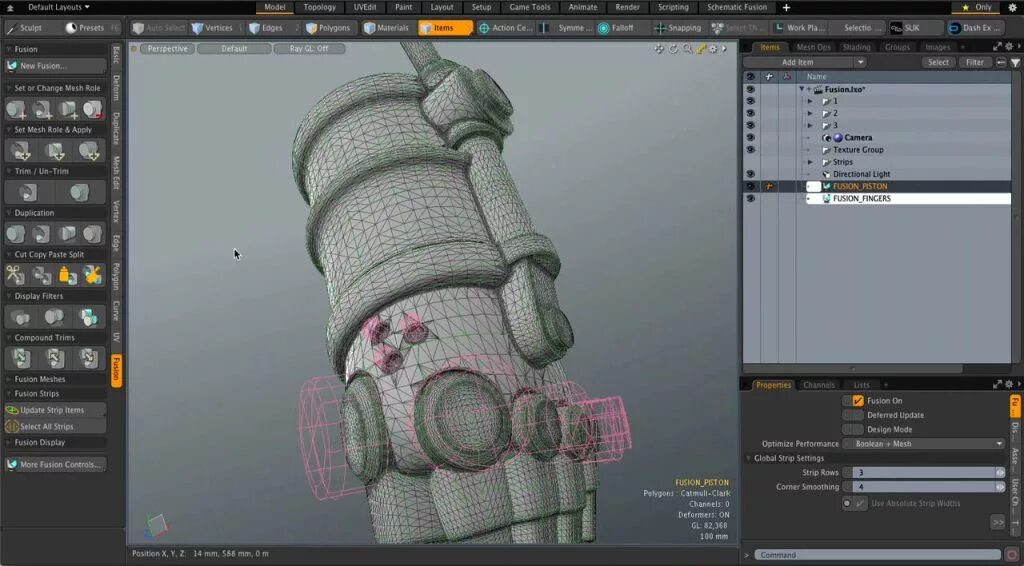
Task: Open the settings gear in top-right corner
Action: [x=1013, y=7]
